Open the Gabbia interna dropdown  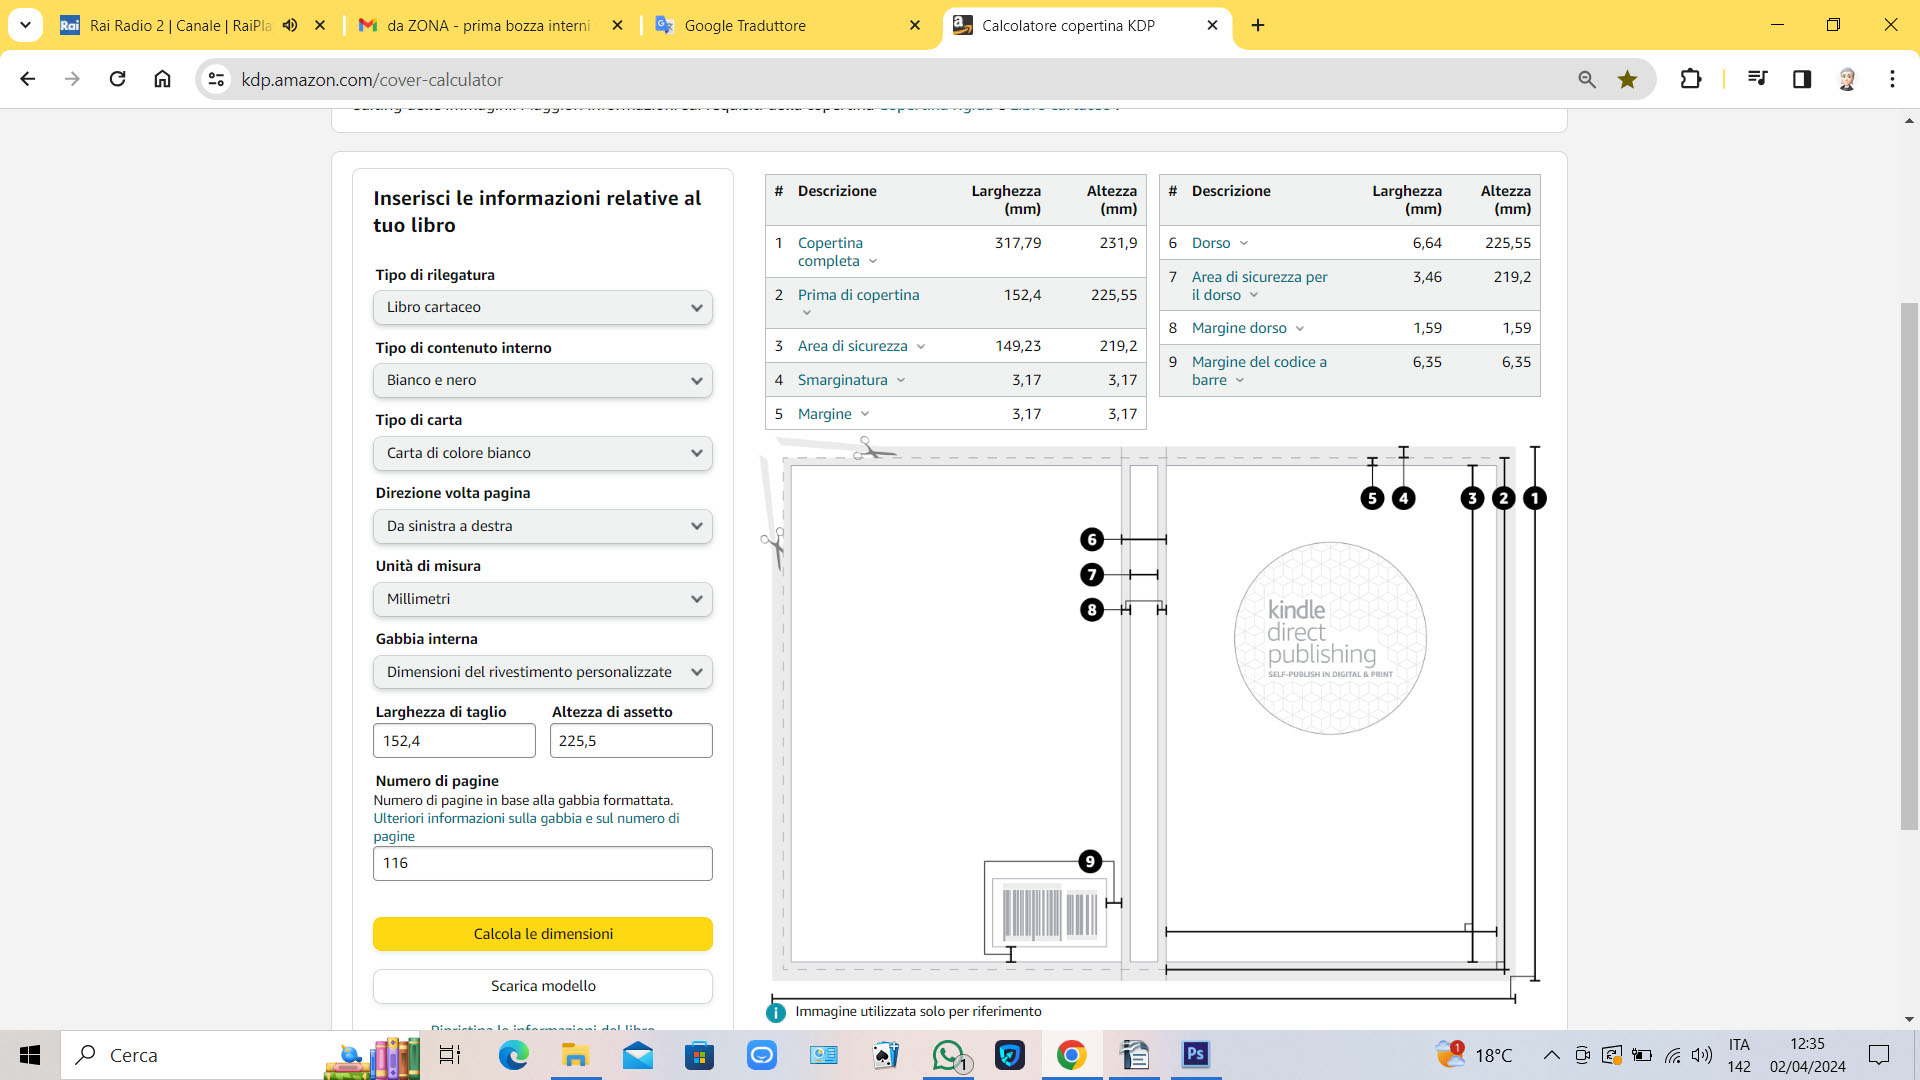(x=543, y=672)
